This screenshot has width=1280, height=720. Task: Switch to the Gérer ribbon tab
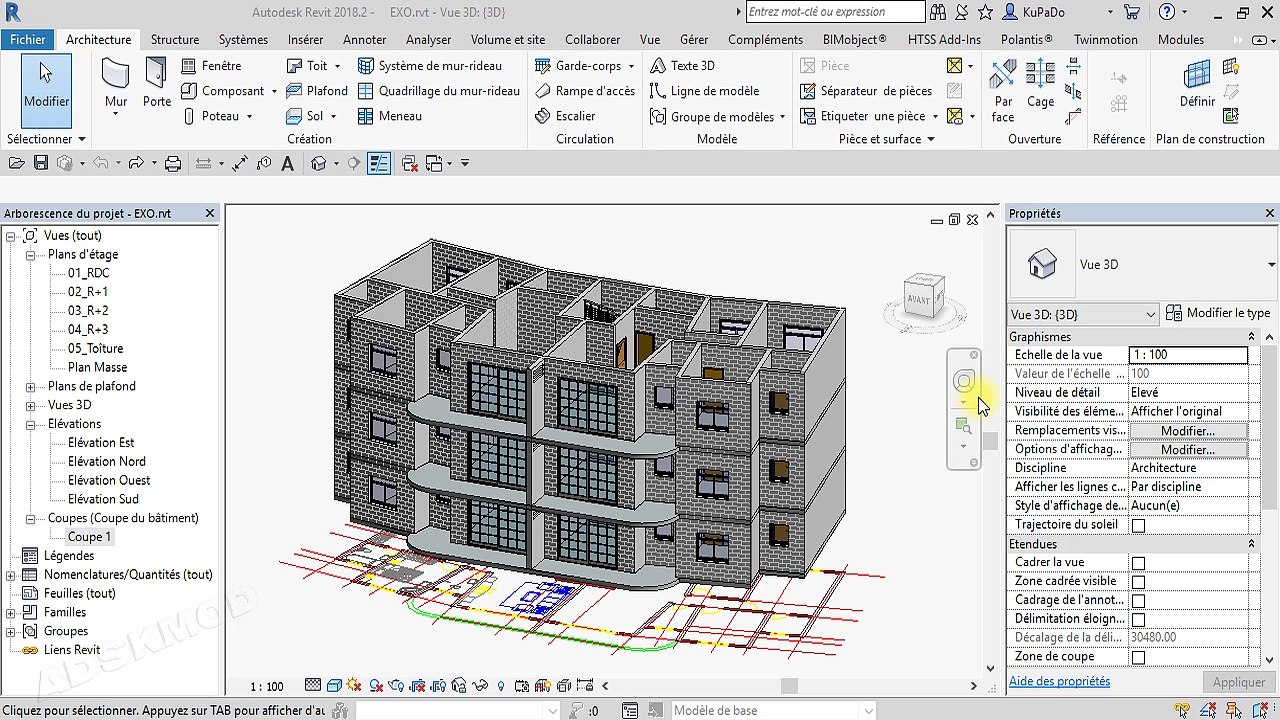tap(694, 39)
